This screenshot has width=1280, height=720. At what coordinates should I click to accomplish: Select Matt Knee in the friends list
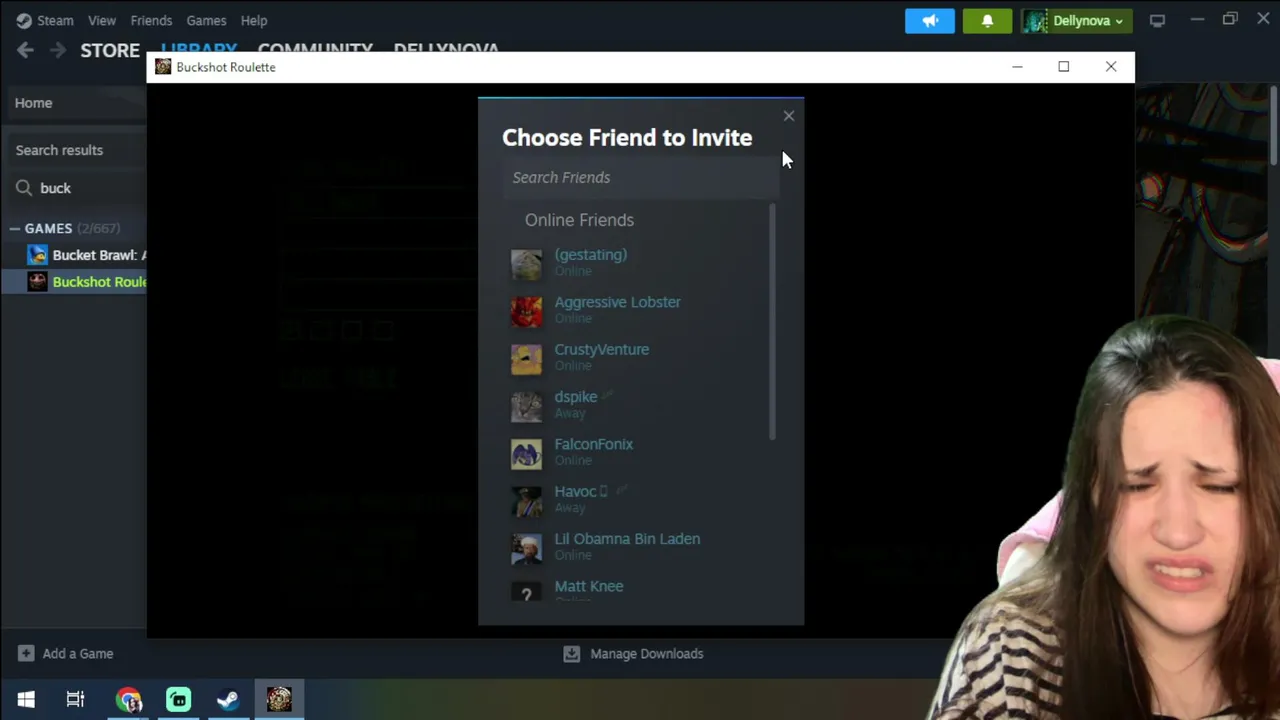[640, 592]
